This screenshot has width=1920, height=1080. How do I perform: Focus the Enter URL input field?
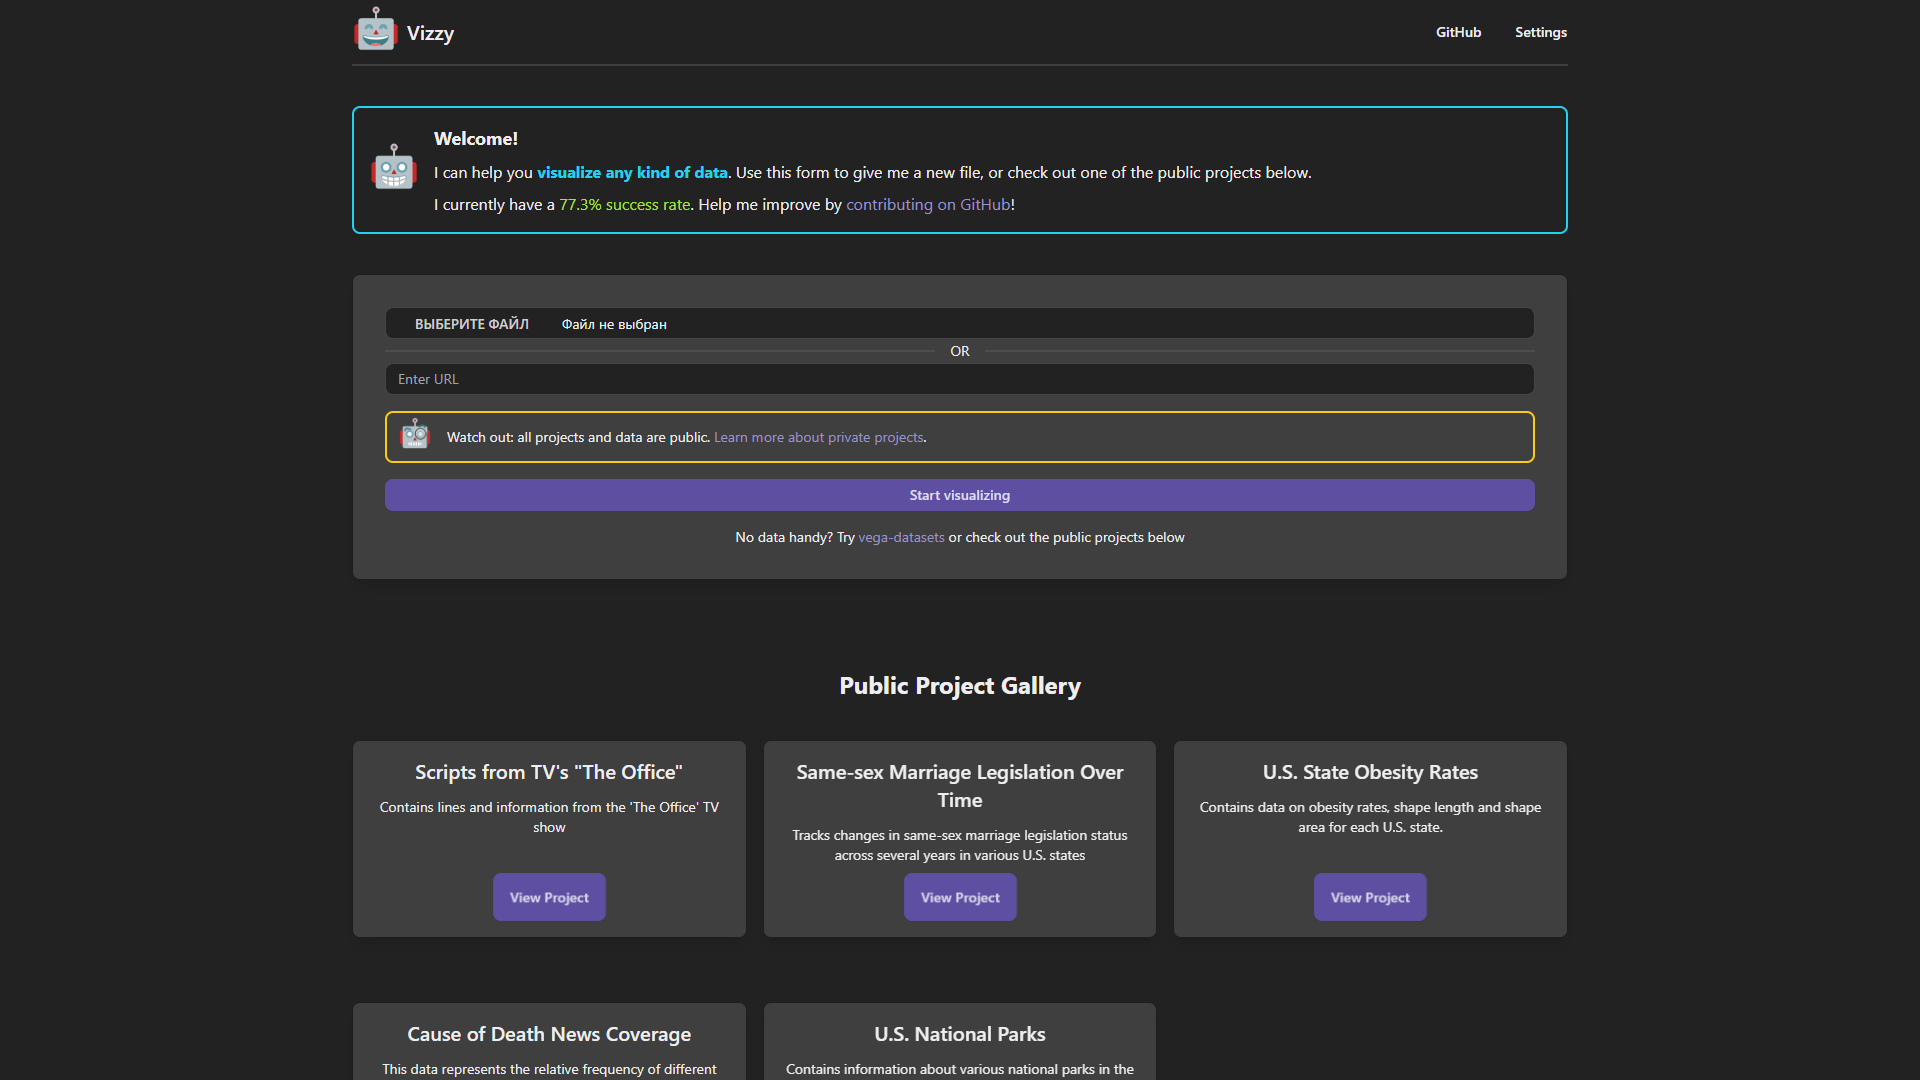(960, 379)
